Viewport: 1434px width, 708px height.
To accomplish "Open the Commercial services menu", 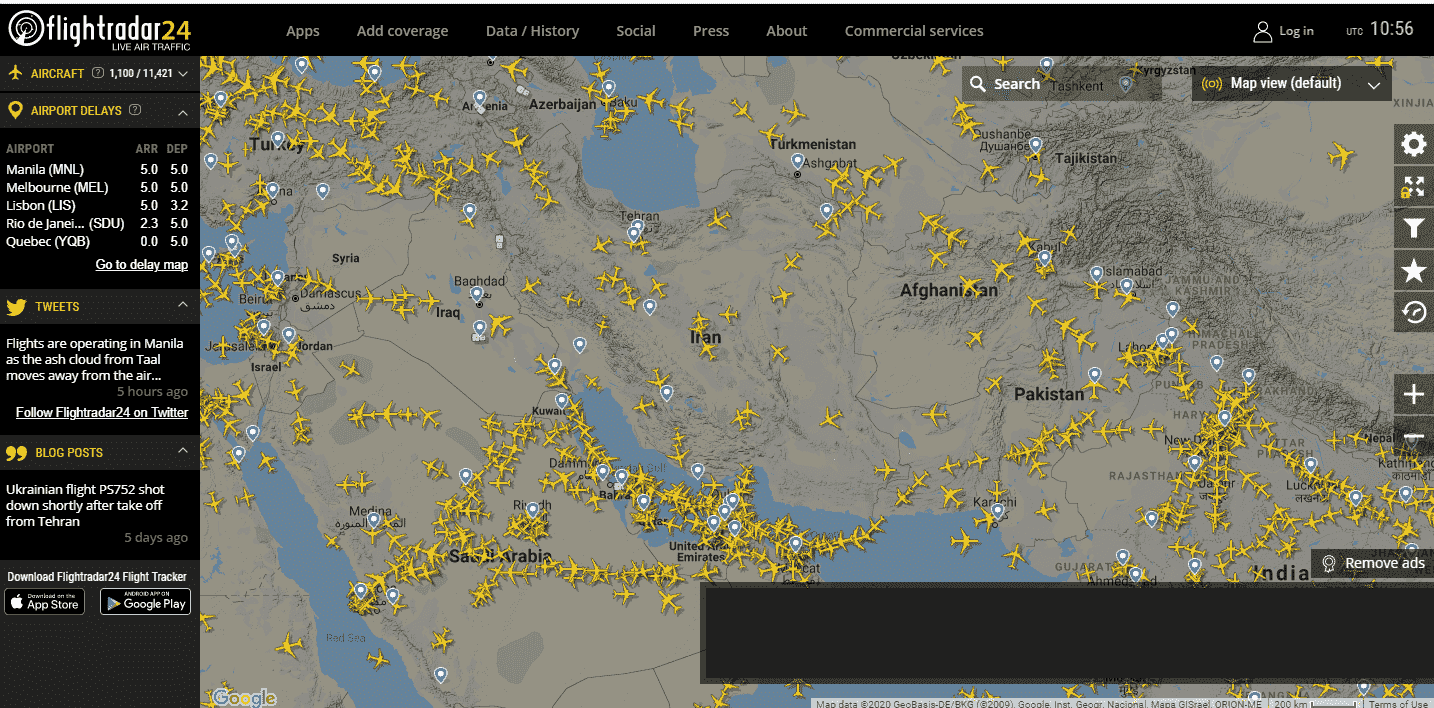I will (x=913, y=31).
